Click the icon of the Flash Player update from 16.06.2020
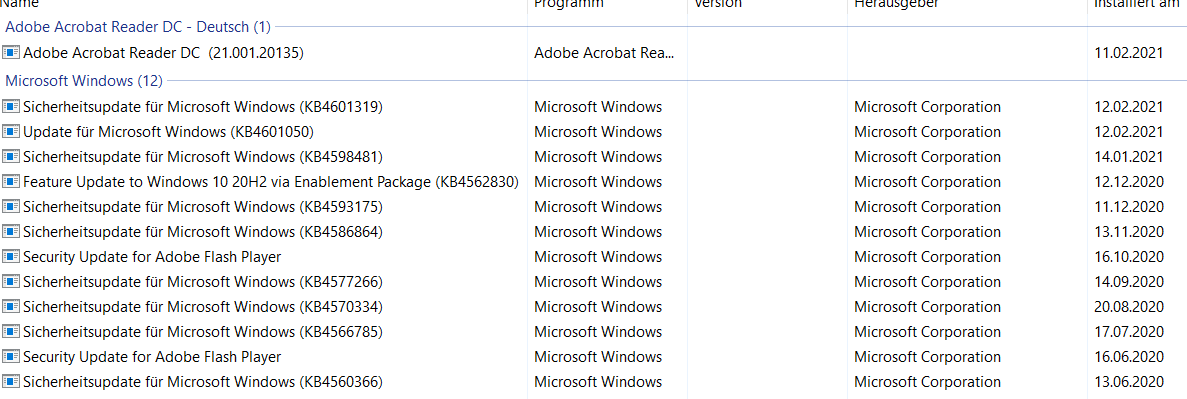 pos(11,357)
